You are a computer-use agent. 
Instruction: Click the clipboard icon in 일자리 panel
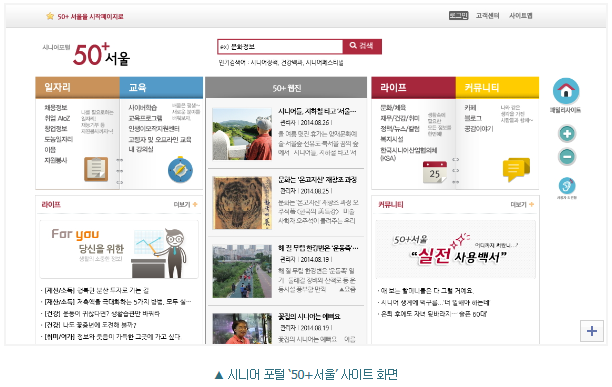(96, 169)
